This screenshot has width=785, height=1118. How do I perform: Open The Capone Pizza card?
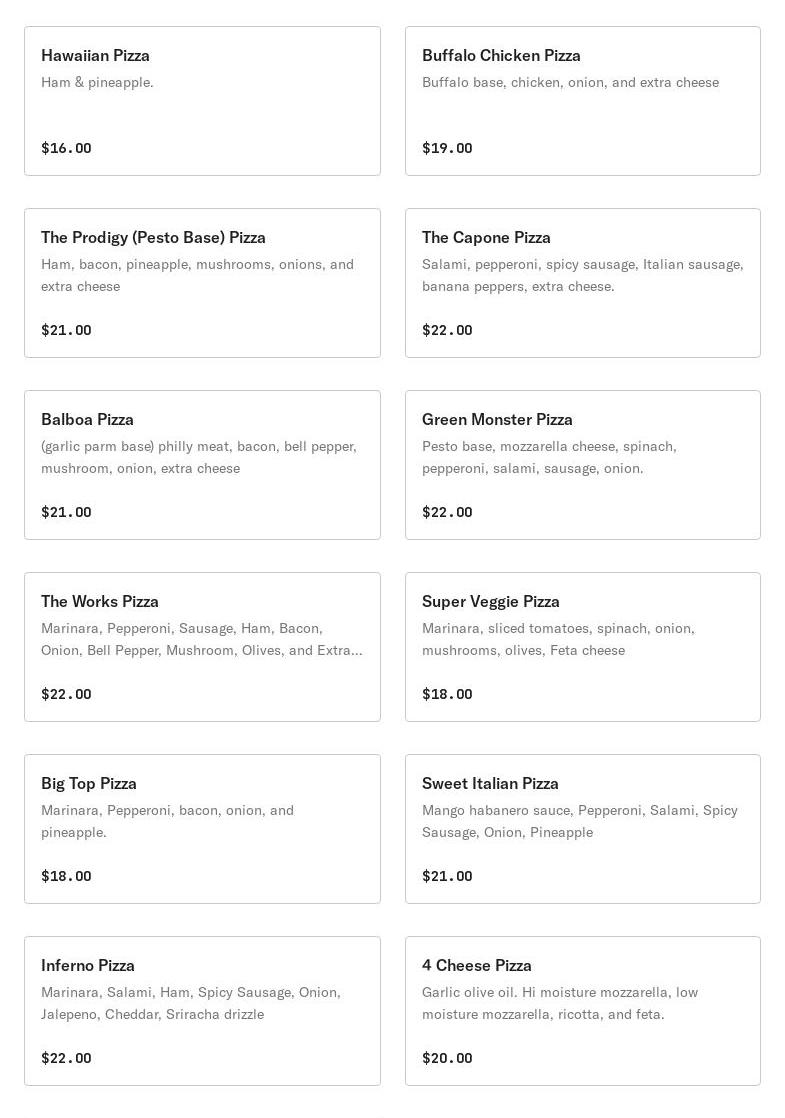click(583, 283)
